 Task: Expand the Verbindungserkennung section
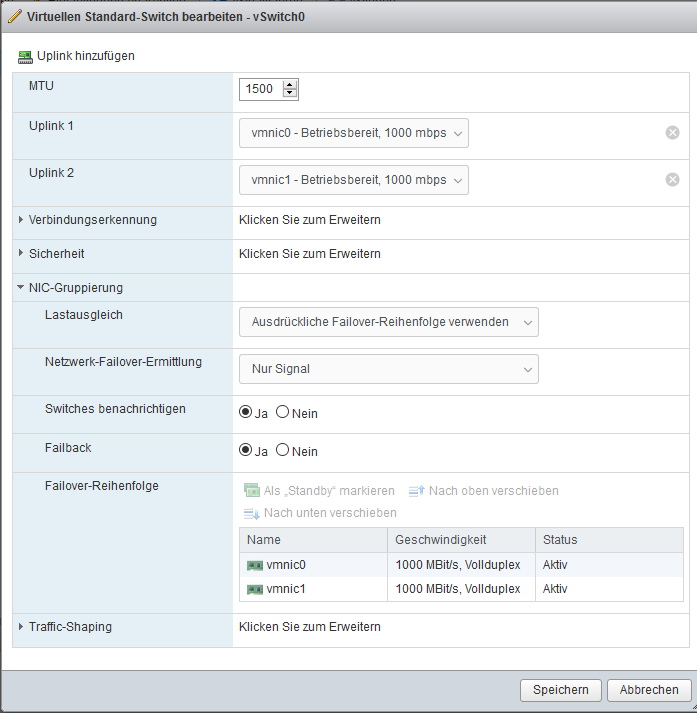pyautogui.click(x=21, y=220)
